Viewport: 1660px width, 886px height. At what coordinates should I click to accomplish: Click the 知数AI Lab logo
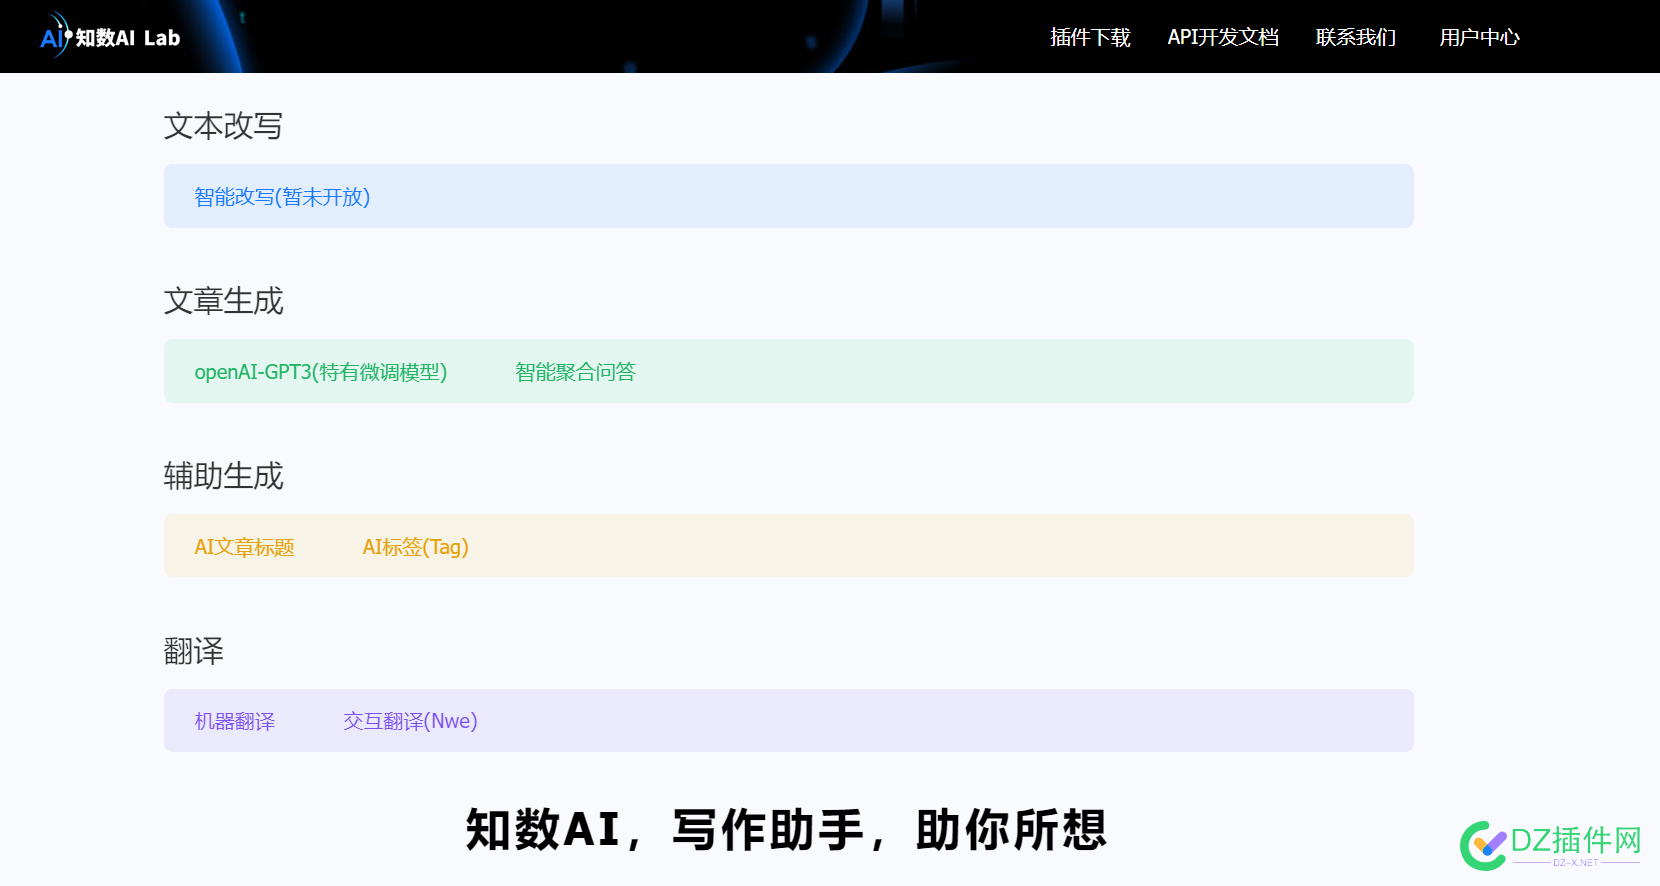[110, 37]
